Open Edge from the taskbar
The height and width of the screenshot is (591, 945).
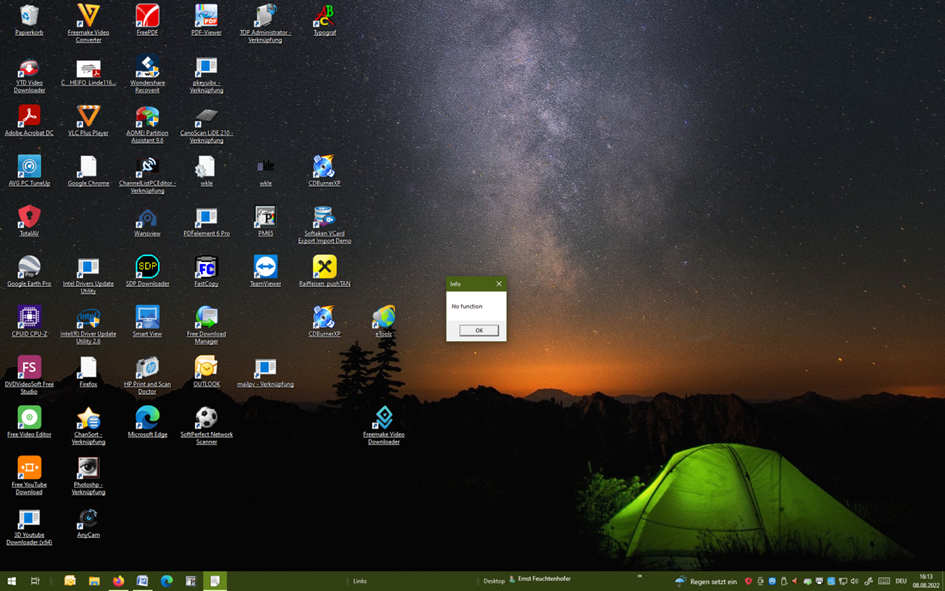(x=166, y=581)
